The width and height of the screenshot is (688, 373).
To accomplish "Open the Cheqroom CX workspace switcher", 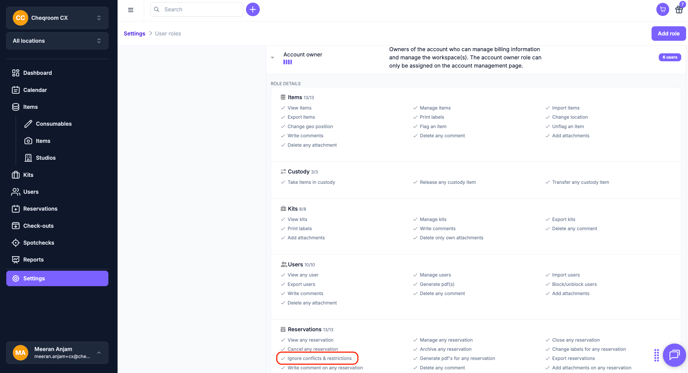I will pyautogui.click(x=57, y=18).
